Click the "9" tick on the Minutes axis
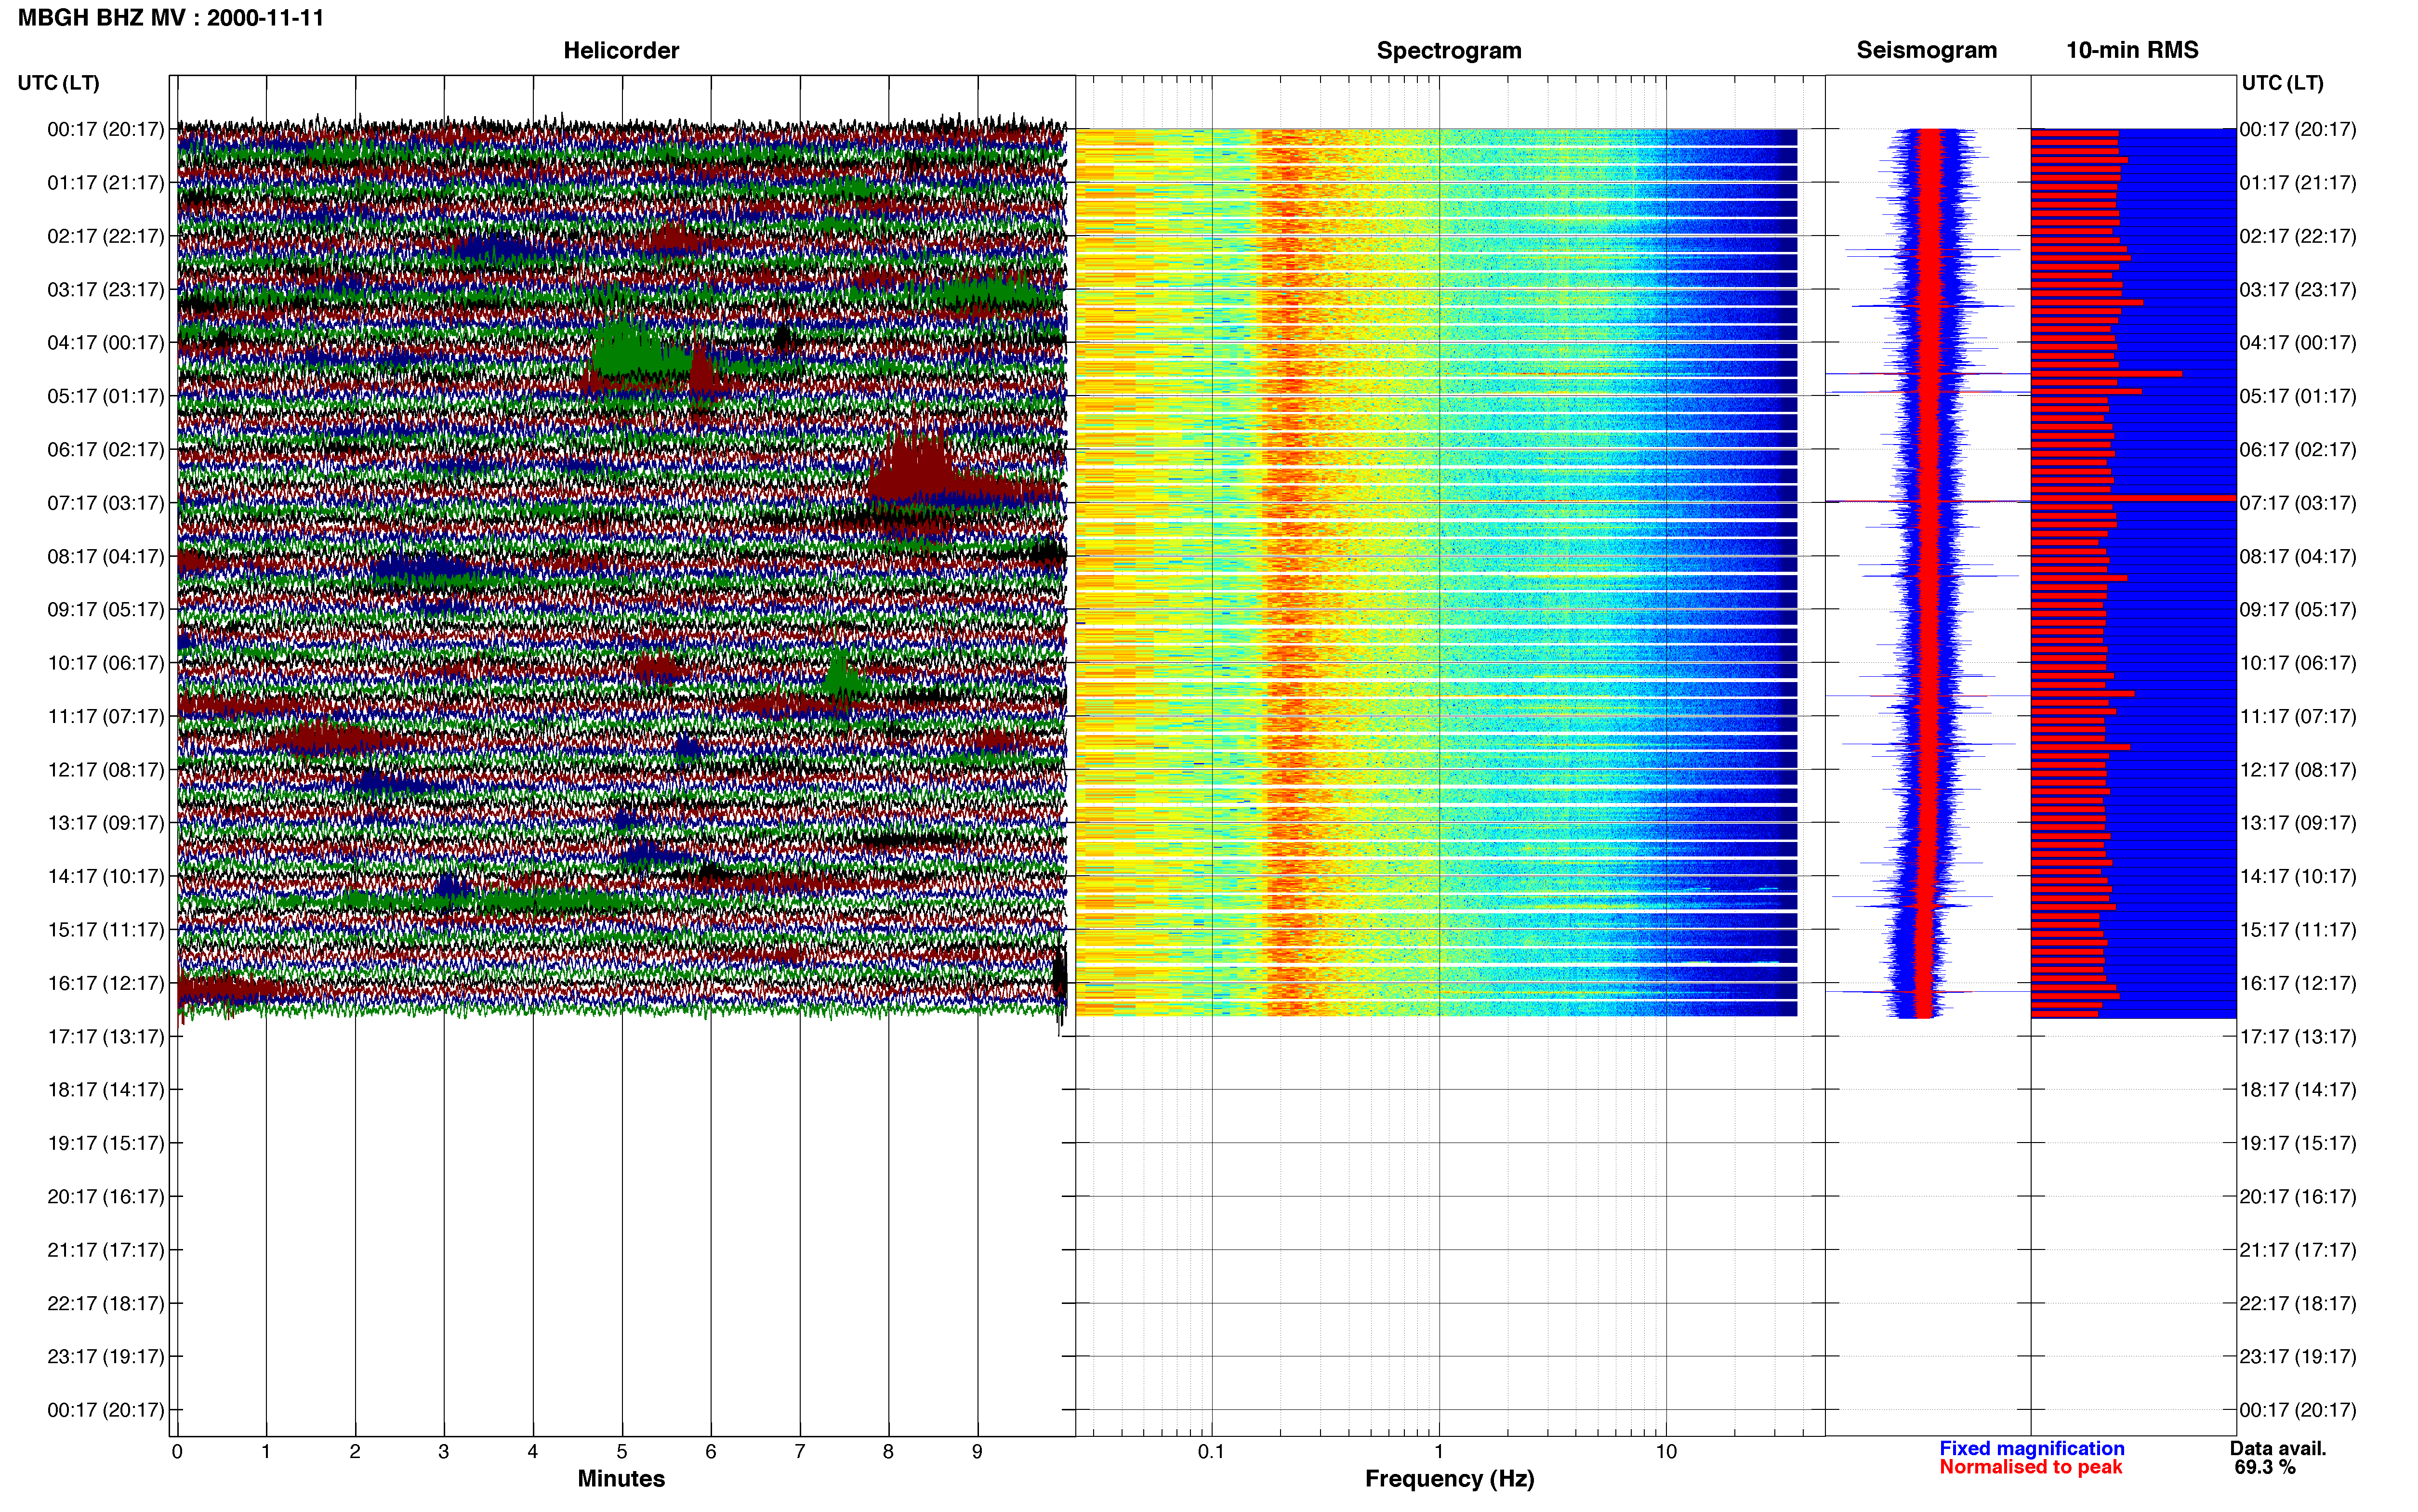This screenshot has height=1512, width=2418. [x=977, y=1451]
